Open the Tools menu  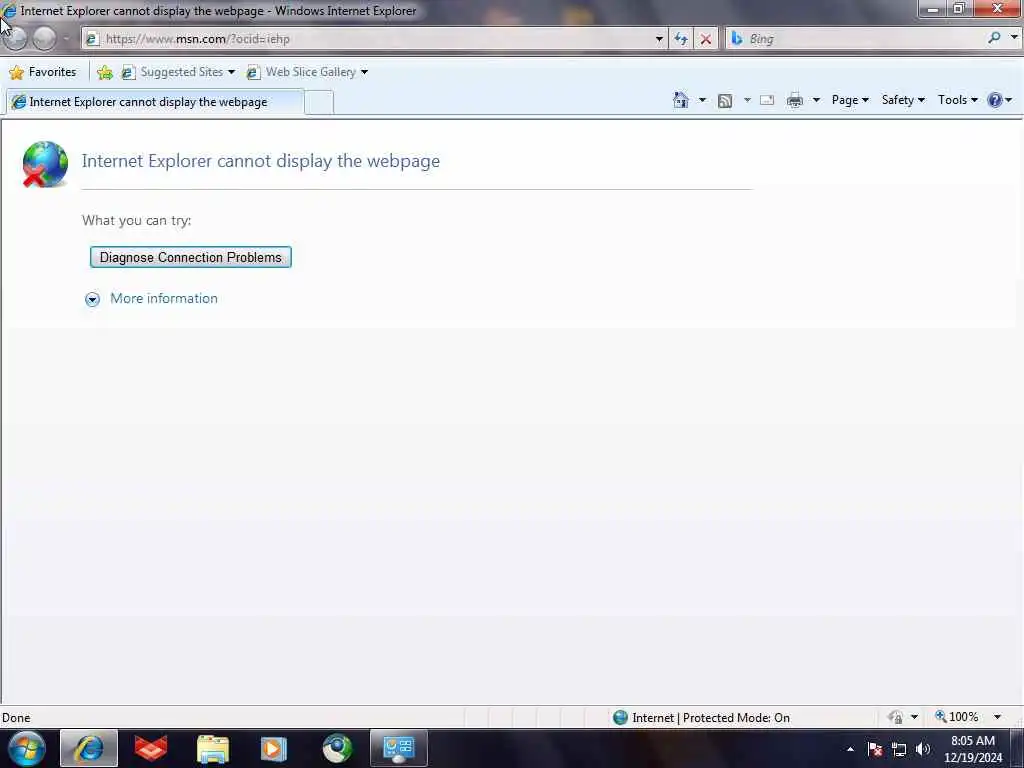[957, 100]
